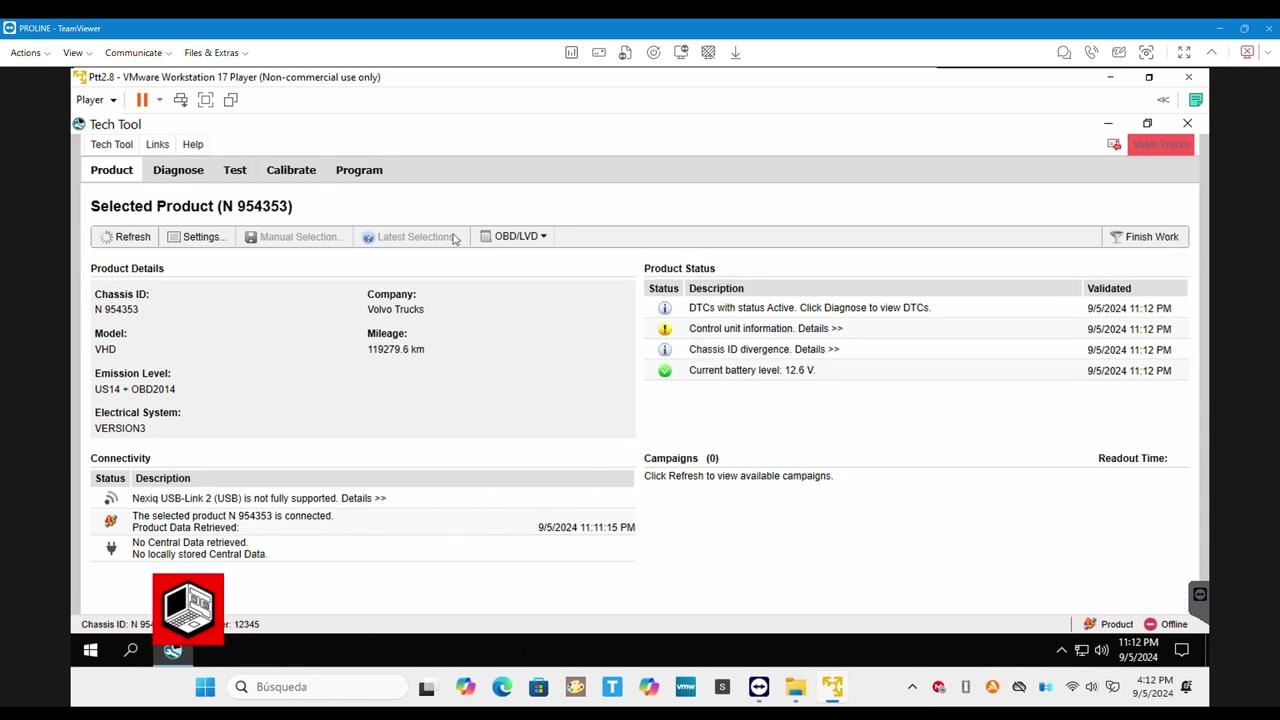Image resolution: width=1280 pixels, height=720 pixels.
Task: Enter VMware Player full screen mode
Action: (x=205, y=99)
